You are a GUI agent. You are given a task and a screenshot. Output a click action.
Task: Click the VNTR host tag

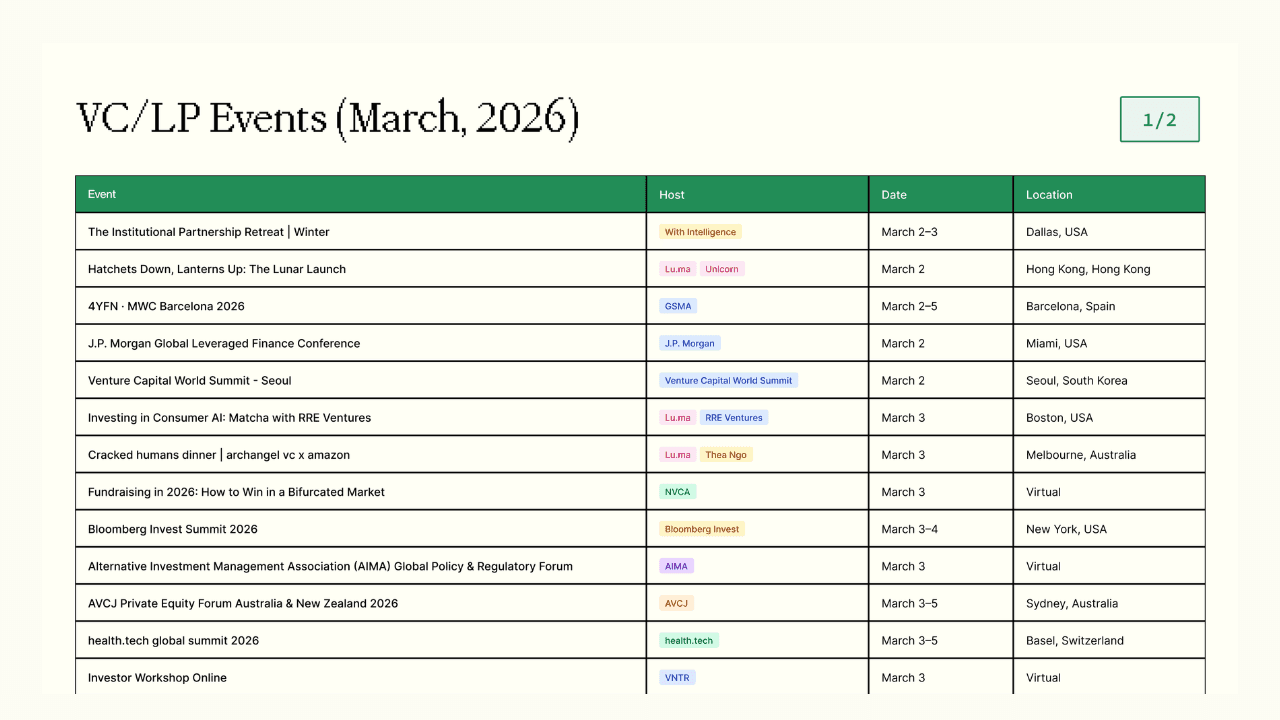677,677
